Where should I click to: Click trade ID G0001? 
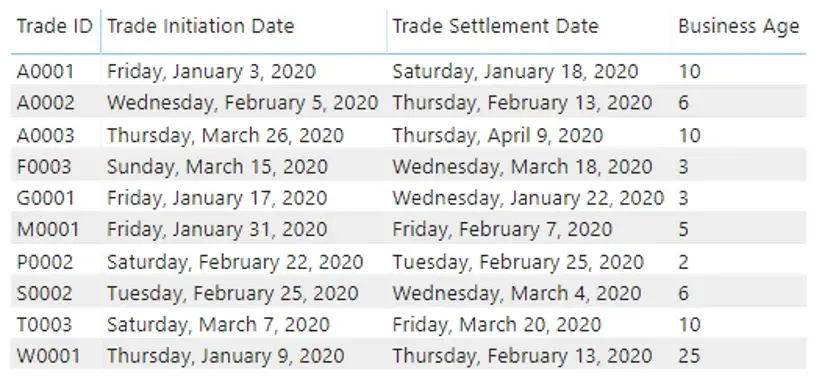46,198
